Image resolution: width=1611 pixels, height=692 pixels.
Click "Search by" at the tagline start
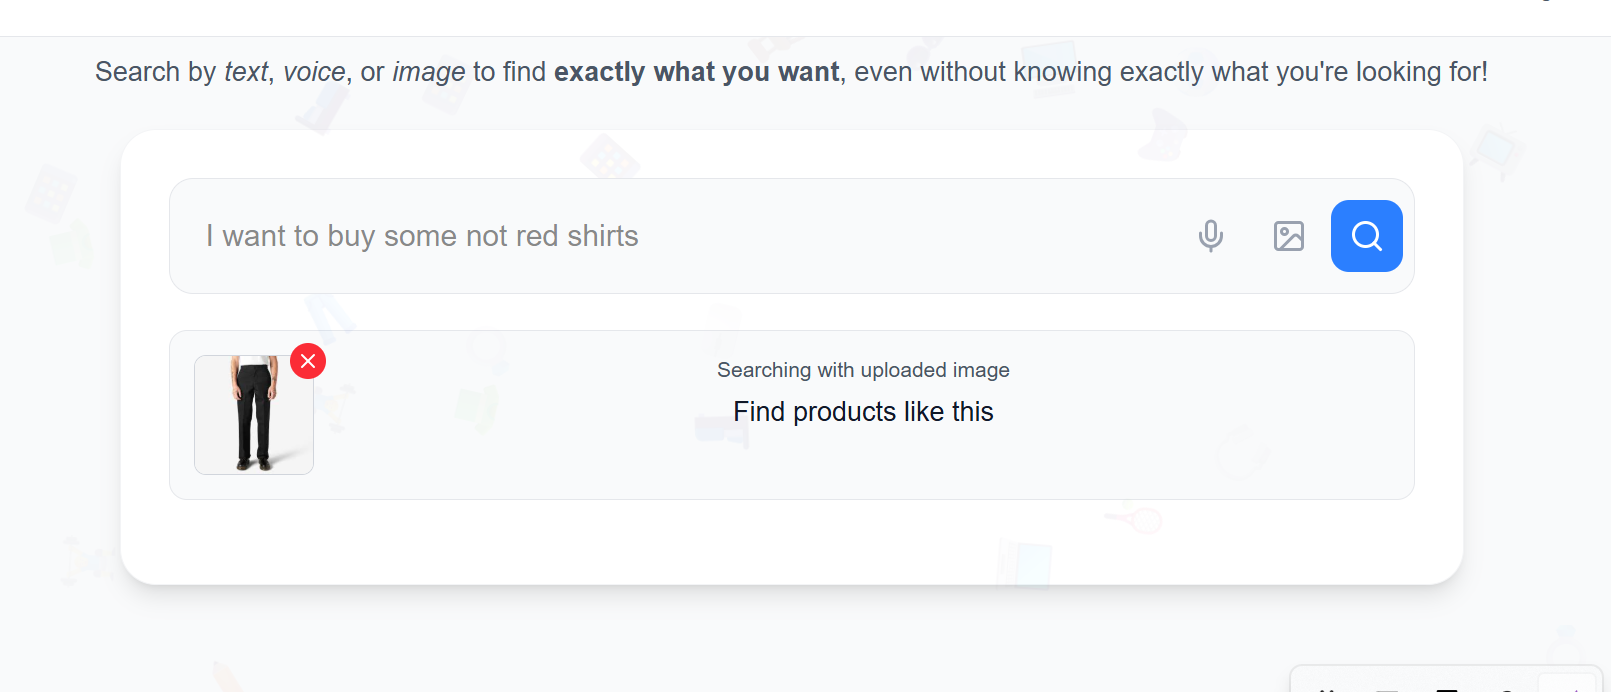[x=155, y=72]
